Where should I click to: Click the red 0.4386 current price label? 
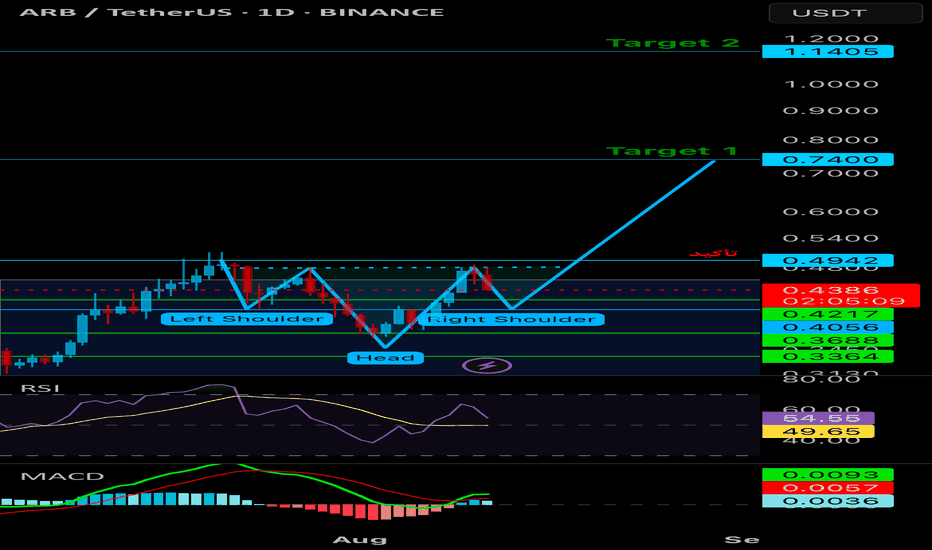(x=840, y=290)
